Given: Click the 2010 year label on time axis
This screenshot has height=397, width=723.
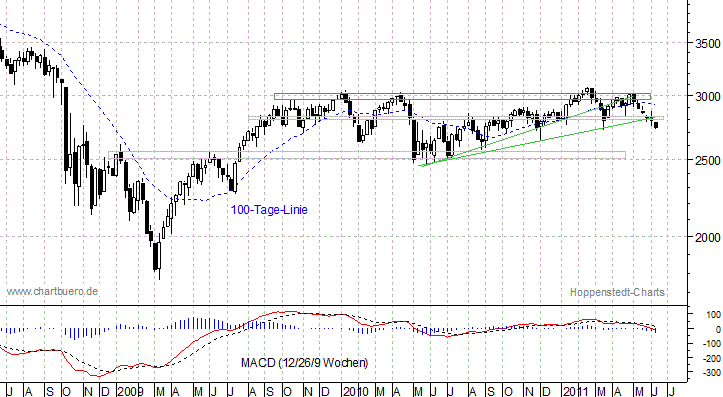Looking at the screenshot, I should pyautogui.click(x=356, y=392).
